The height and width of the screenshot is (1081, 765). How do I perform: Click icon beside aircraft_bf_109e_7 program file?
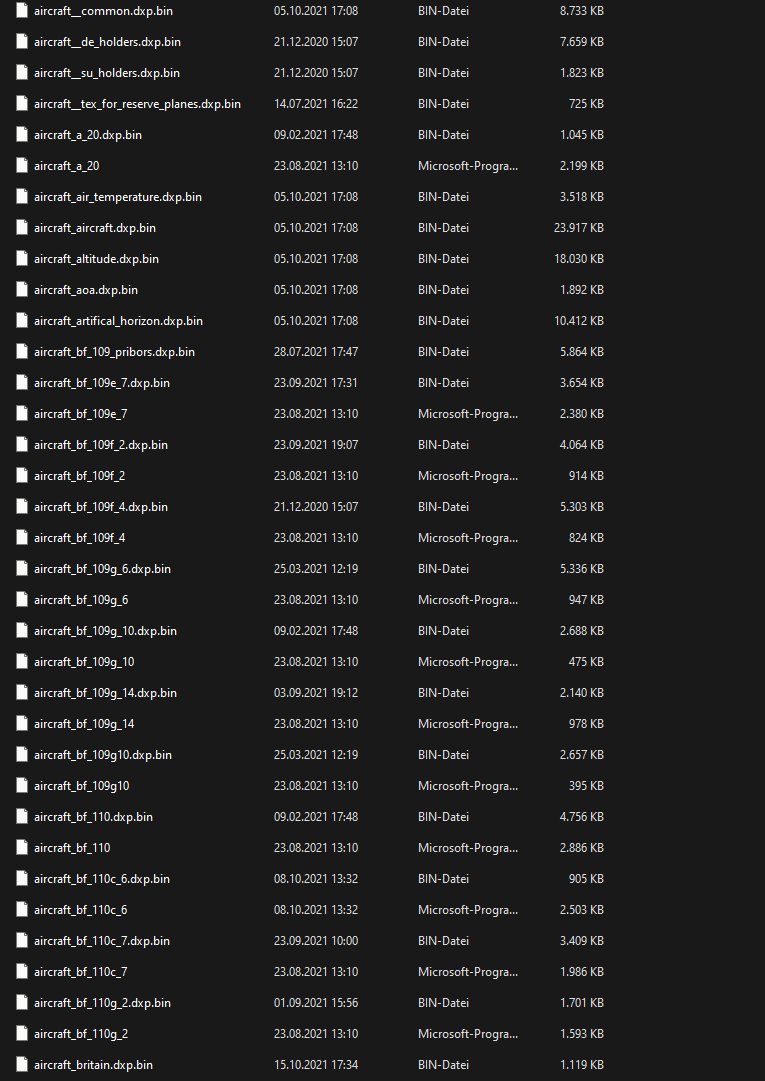coord(22,414)
